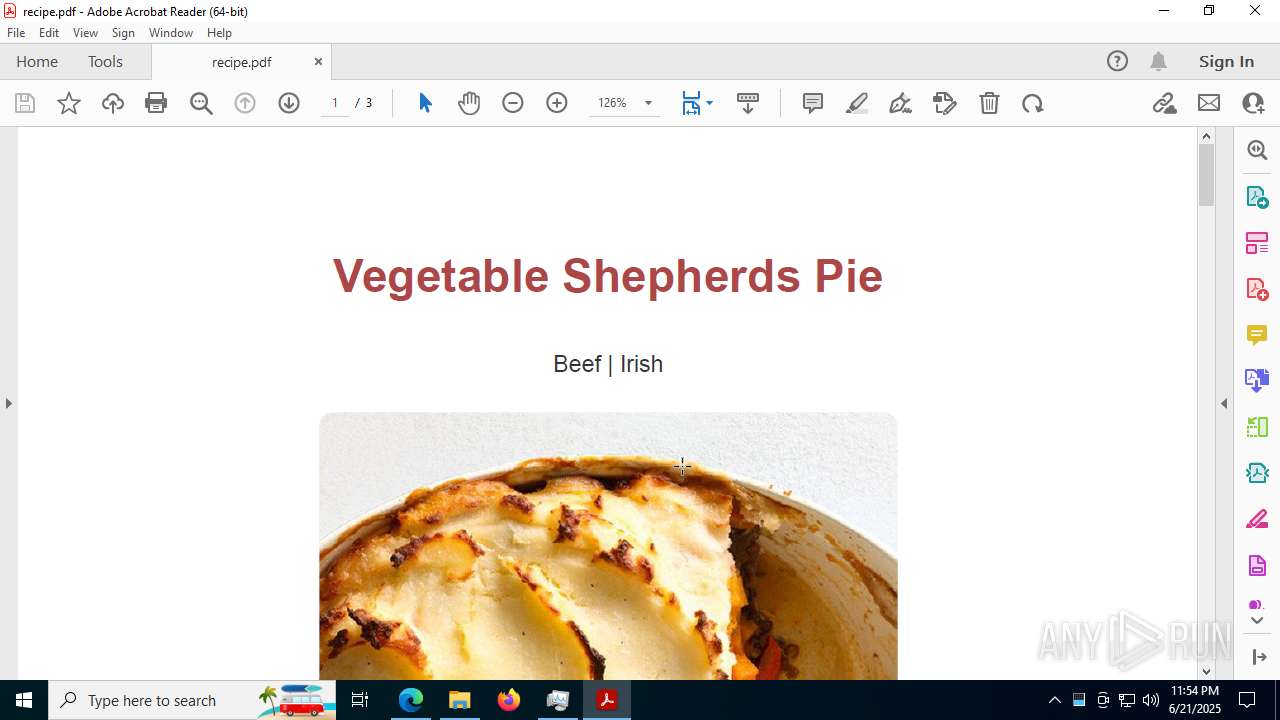Open Comment tool in right pane
Viewport: 1280px width, 720px height.
click(1257, 334)
